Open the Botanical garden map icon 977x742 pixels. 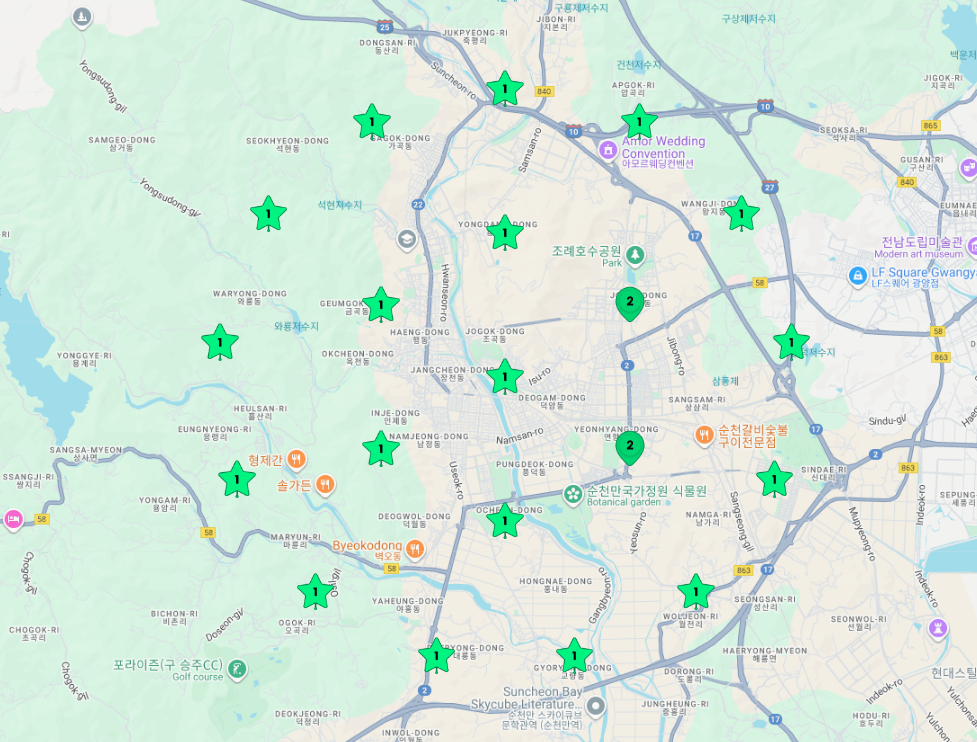tap(572, 494)
